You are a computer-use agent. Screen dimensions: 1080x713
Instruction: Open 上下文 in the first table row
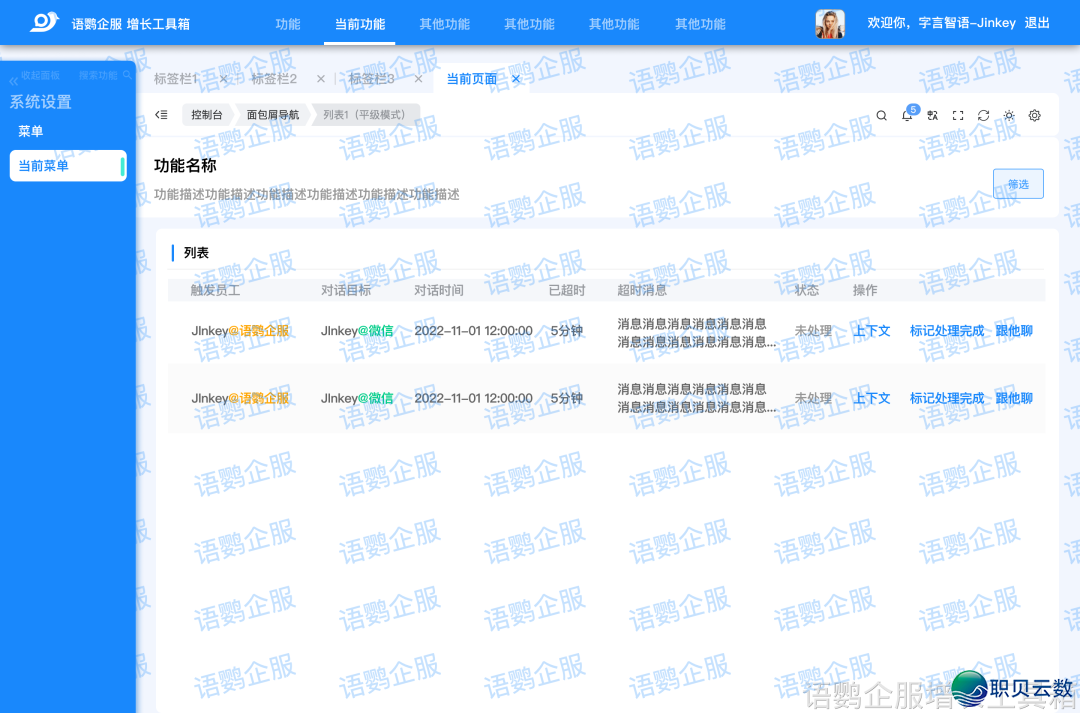tap(872, 331)
